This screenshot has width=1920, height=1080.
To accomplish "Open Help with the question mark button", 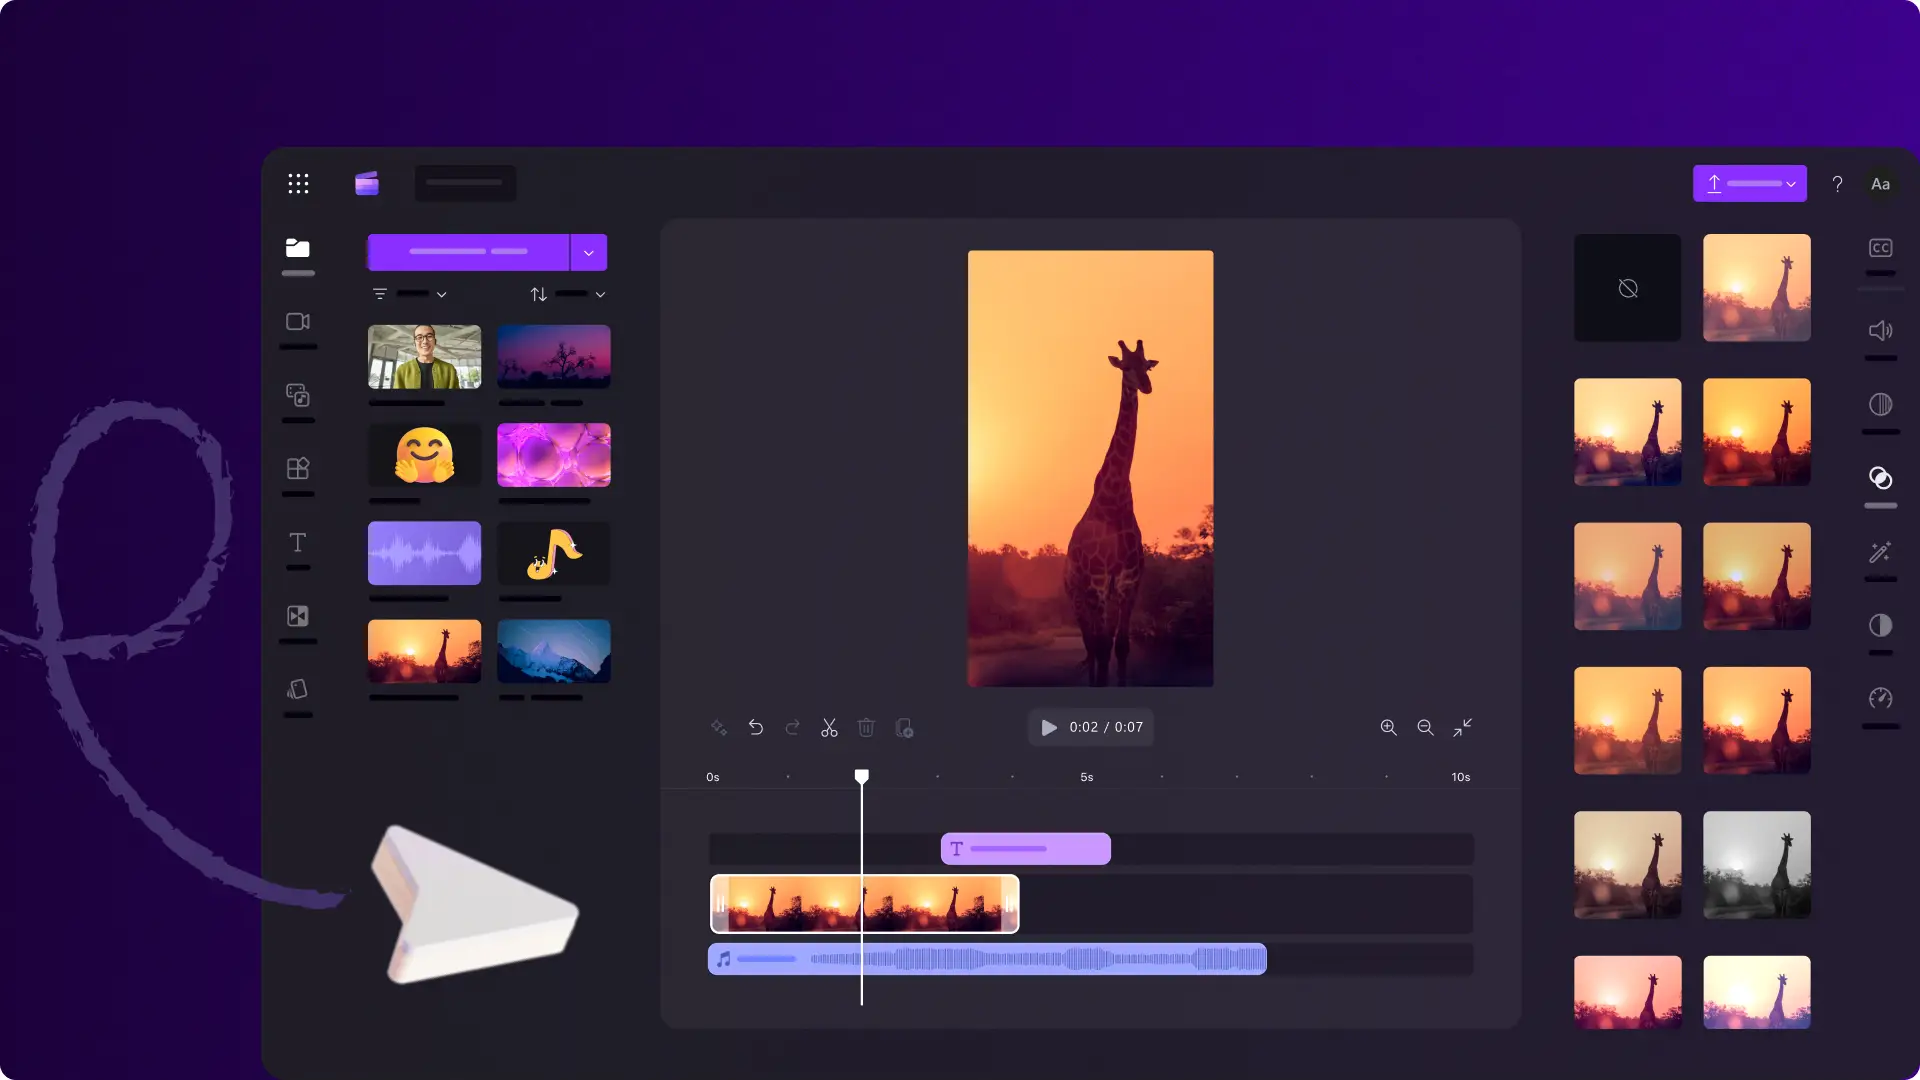I will pos(1837,183).
